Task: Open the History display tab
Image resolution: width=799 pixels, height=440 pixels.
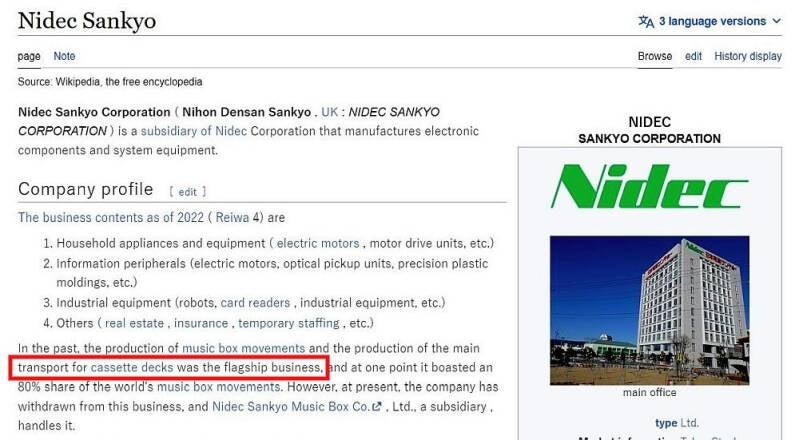Action: [748, 56]
